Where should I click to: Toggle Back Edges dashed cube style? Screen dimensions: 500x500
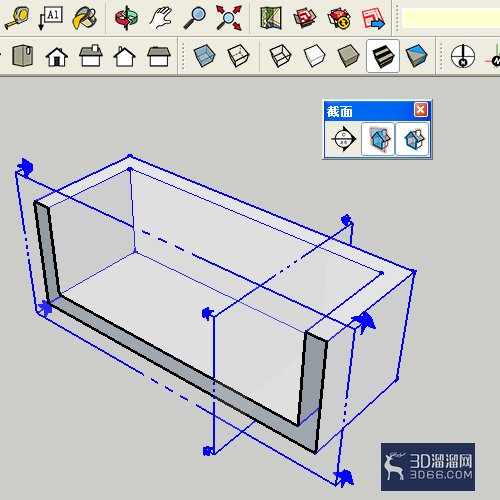(238, 56)
